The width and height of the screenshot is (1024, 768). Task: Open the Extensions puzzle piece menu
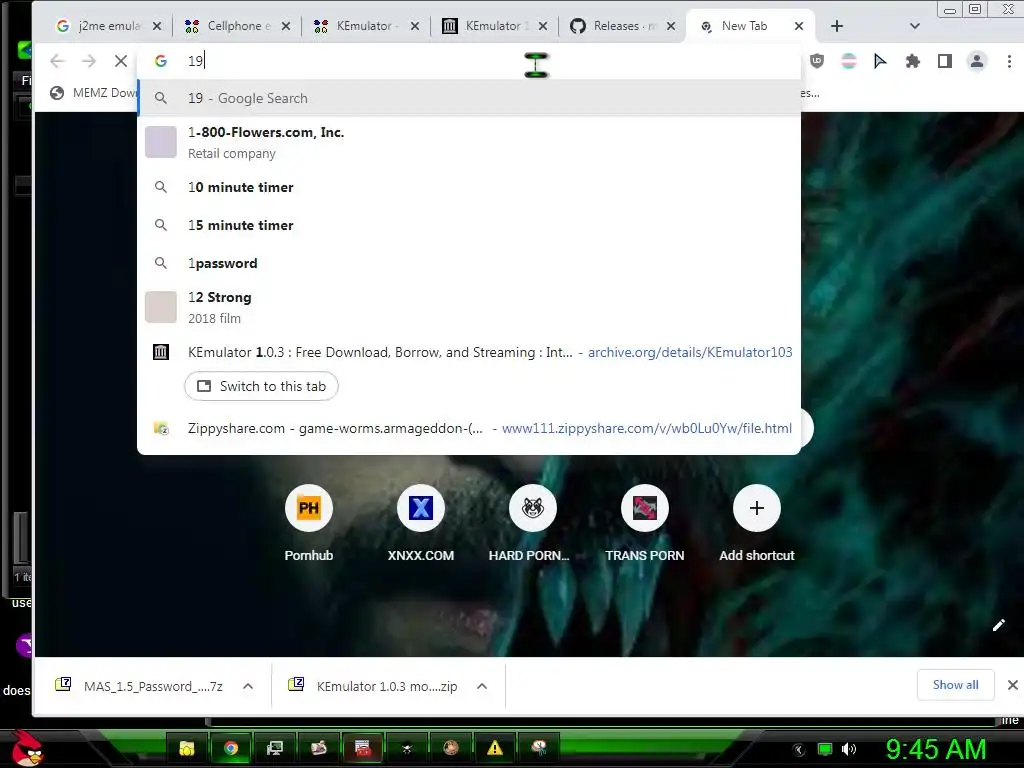(912, 61)
